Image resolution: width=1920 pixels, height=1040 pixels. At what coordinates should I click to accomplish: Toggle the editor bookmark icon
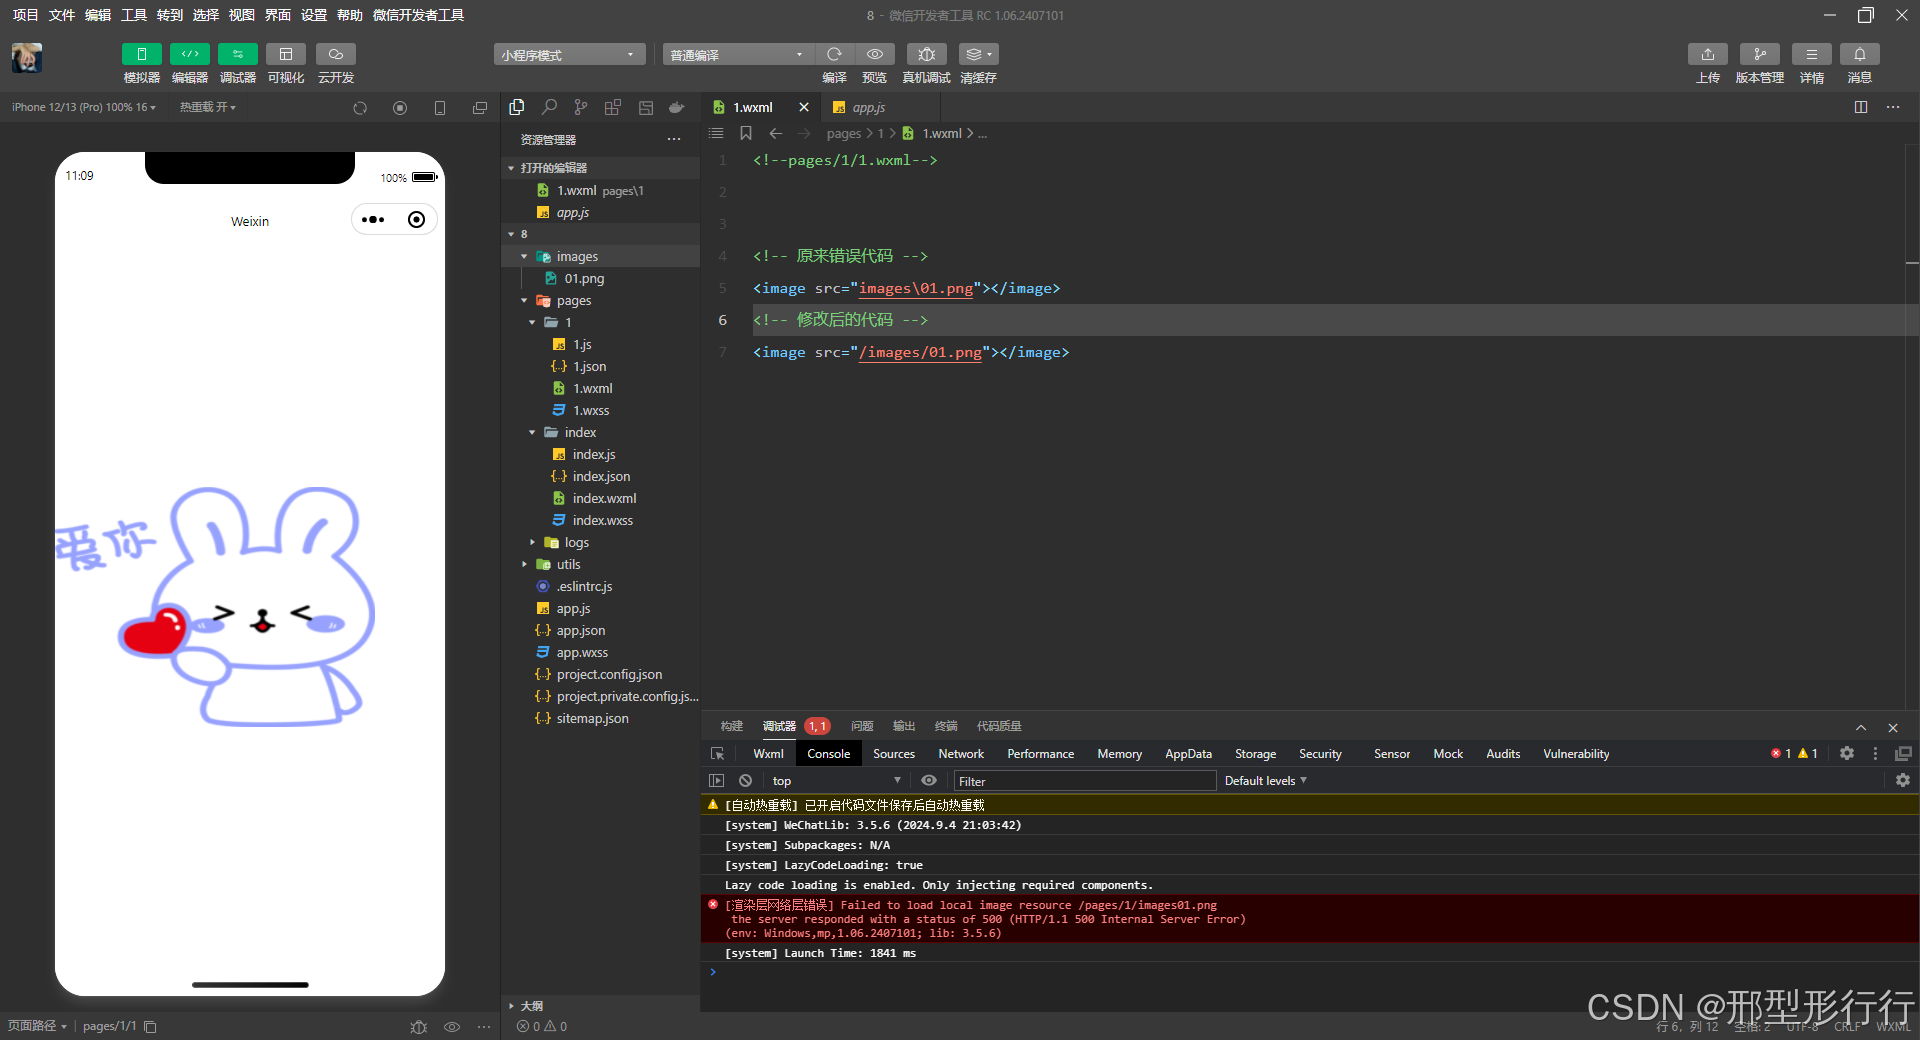746,133
